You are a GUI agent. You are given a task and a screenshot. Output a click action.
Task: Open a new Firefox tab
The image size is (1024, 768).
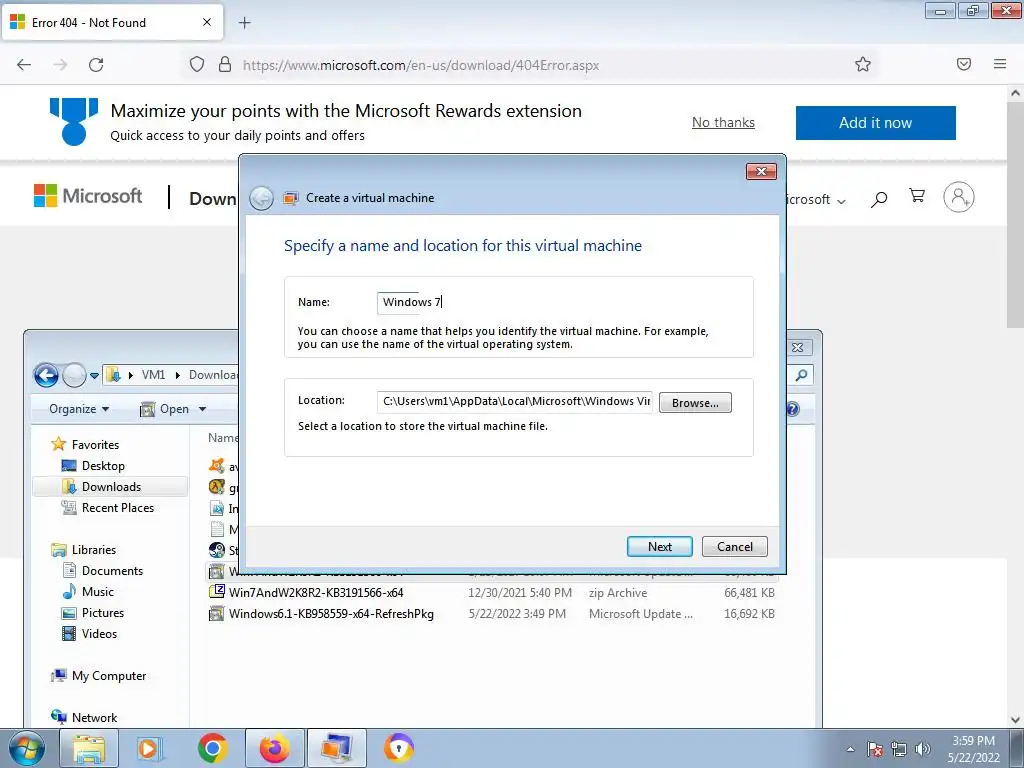[x=244, y=23]
